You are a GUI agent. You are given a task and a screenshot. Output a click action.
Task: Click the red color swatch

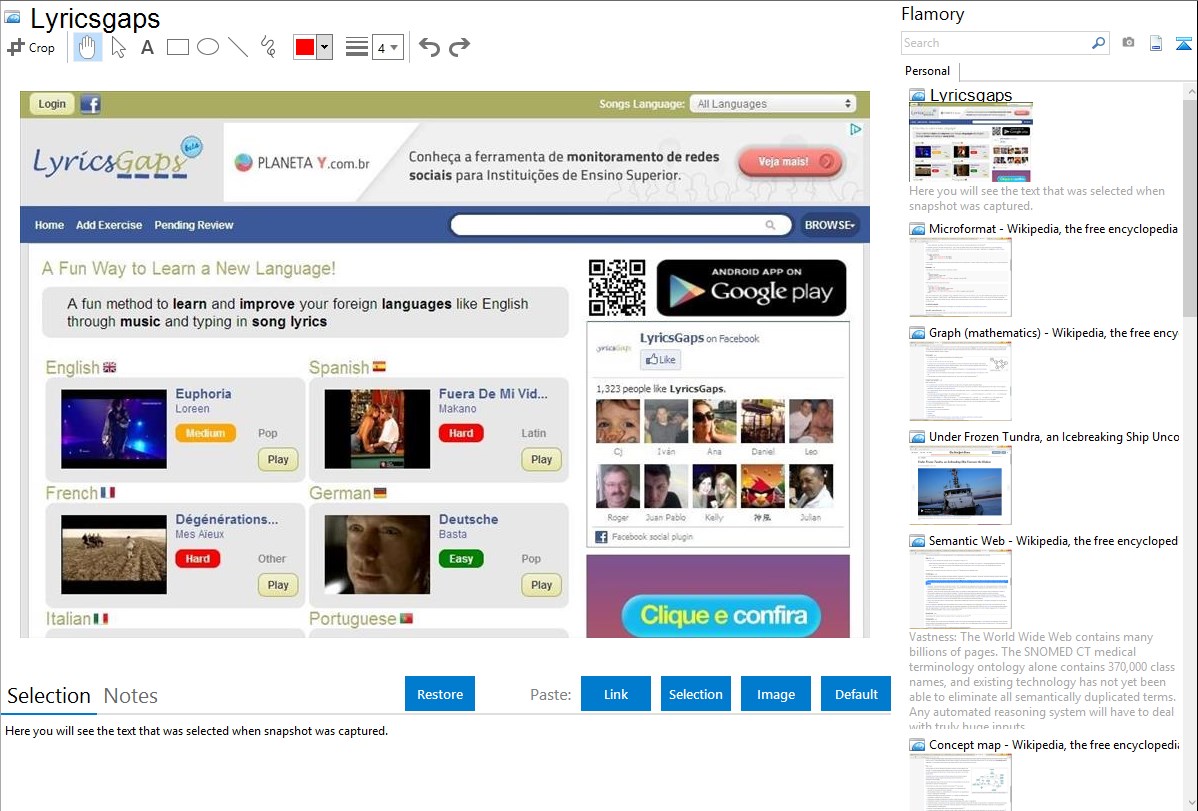coord(304,47)
